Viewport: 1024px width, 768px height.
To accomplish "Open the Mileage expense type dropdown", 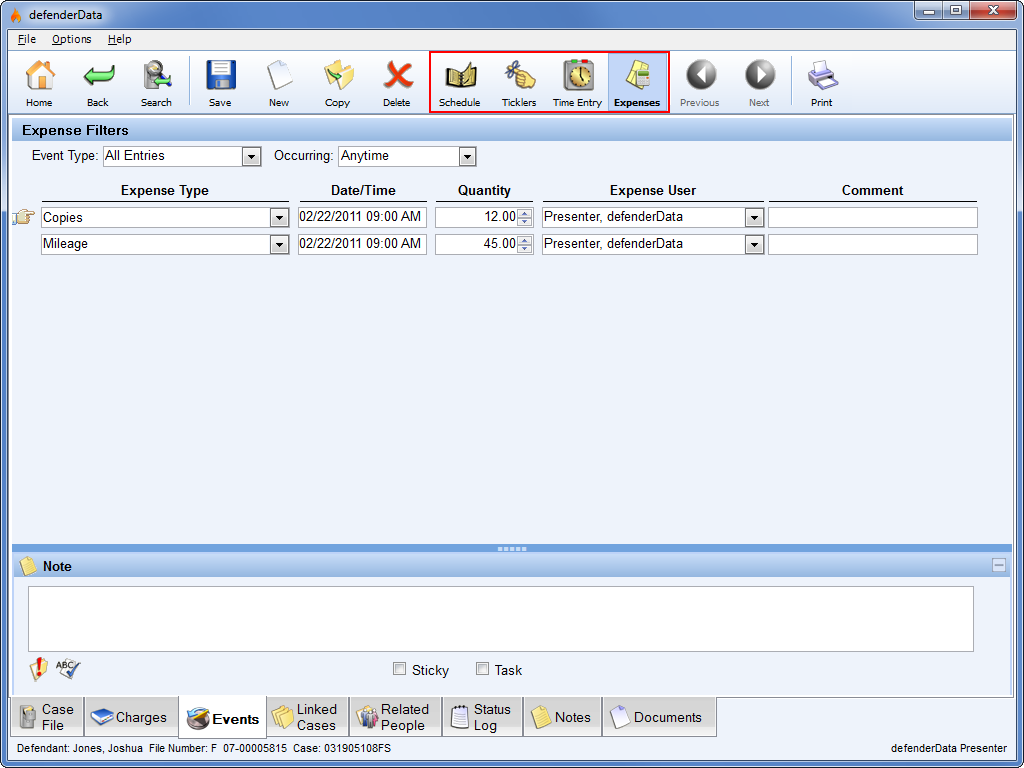I will 280,245.
